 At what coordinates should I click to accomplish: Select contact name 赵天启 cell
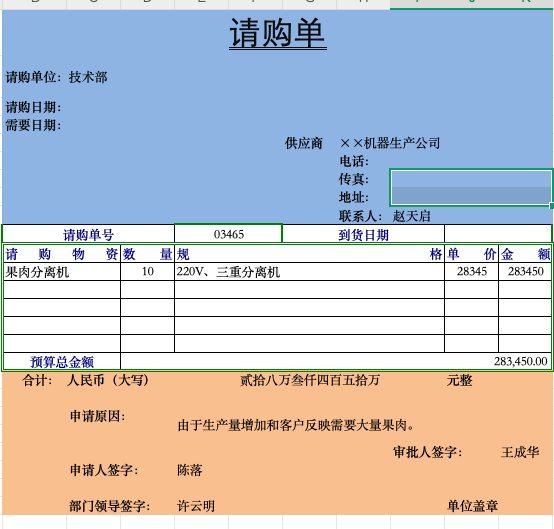411,216
